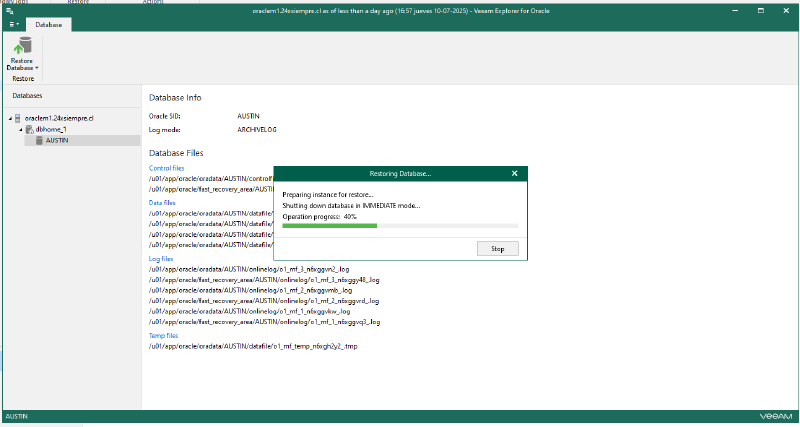This screenshot has width=800, height=427.
Task: Click the AUSTIN status bar text
Action: point(16,416)
